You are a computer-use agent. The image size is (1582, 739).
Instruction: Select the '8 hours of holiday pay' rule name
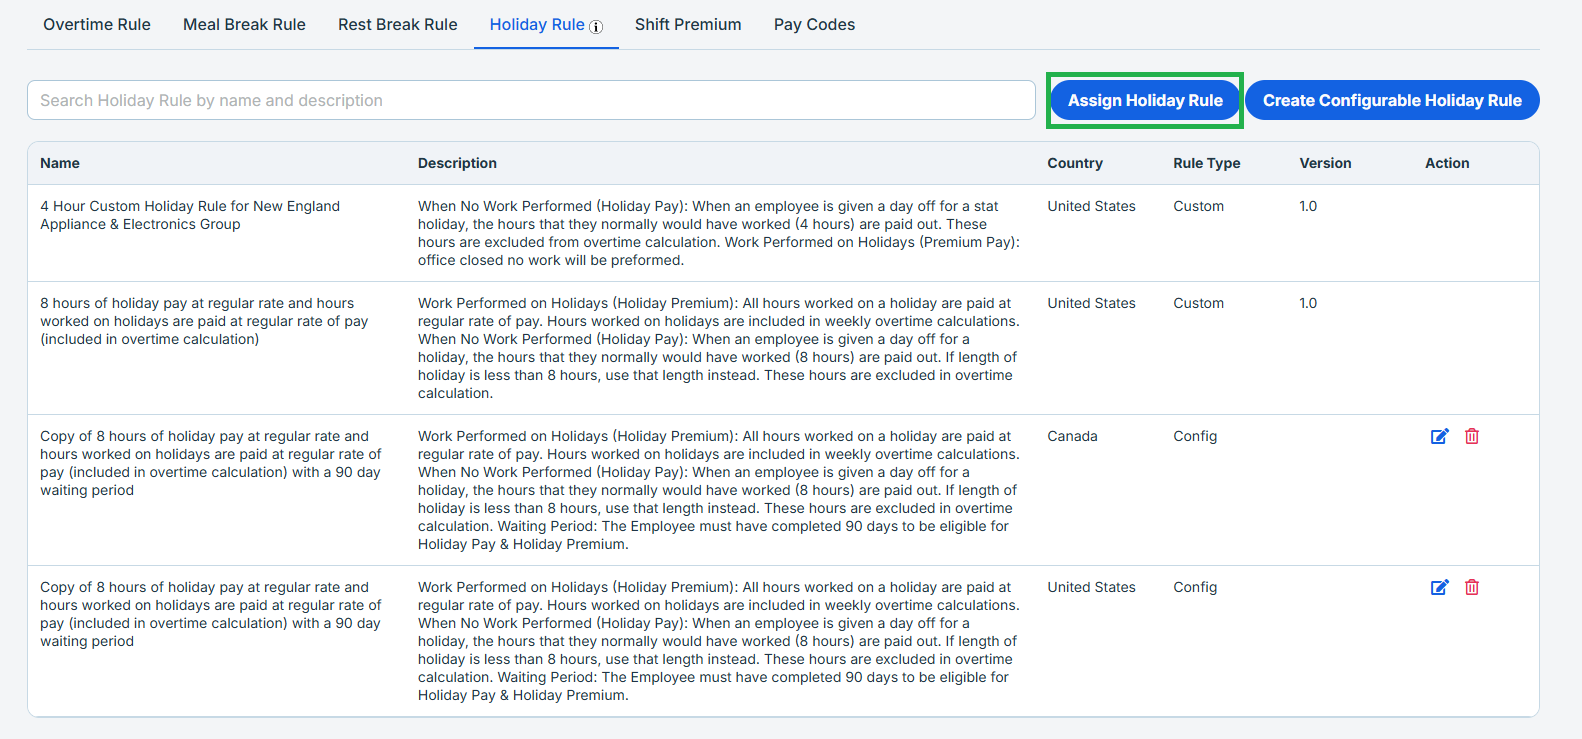[x=204, y=321]
